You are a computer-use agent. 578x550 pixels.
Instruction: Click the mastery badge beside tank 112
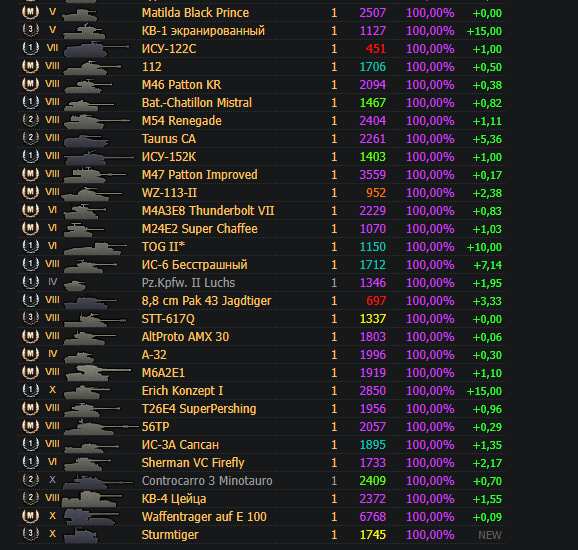pyautogui.click(x=31, y=66)
